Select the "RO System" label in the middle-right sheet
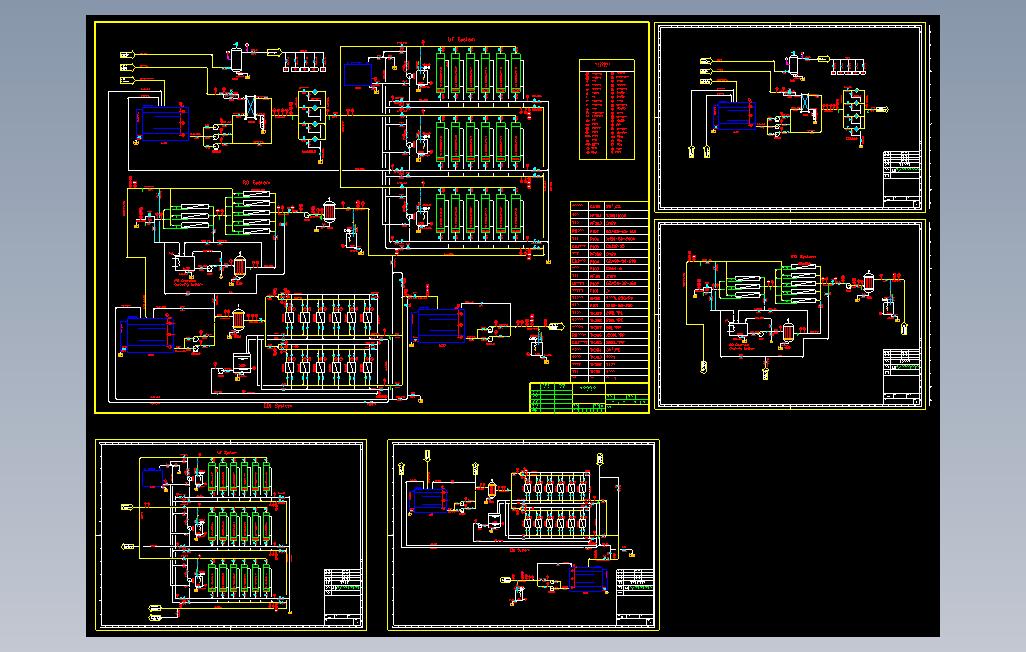The height and width of the screenshot is (652, 1026). click(x=802, y=257)
